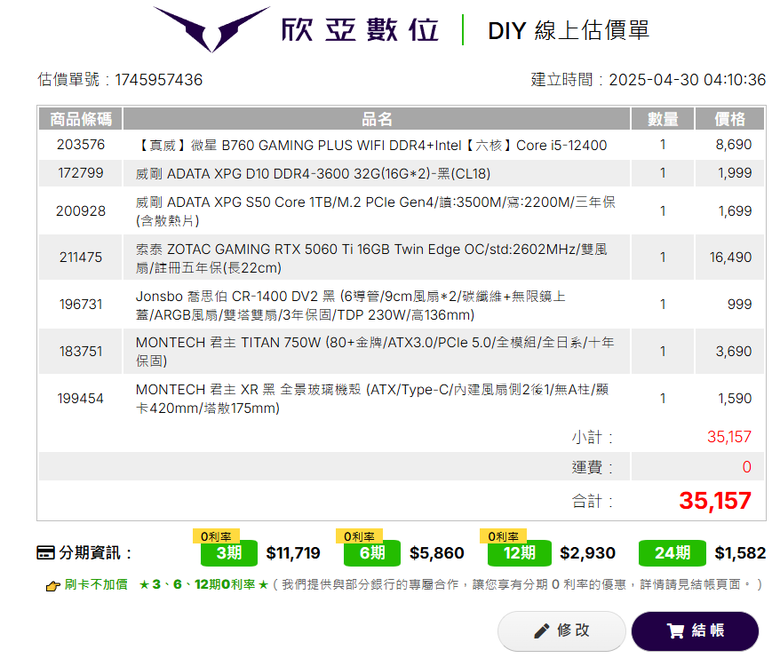Click the 小計 amount 35,157
780x666 pixels.
click(x=729, y=437)
